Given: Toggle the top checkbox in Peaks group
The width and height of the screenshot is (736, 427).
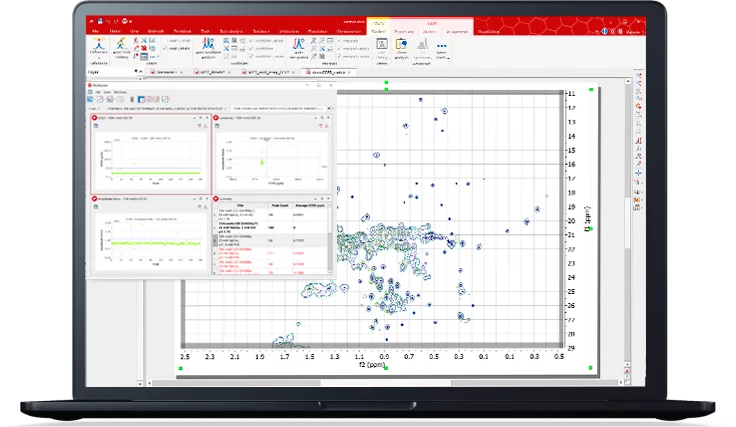Looking at the screenshot, I should point(165,41).
